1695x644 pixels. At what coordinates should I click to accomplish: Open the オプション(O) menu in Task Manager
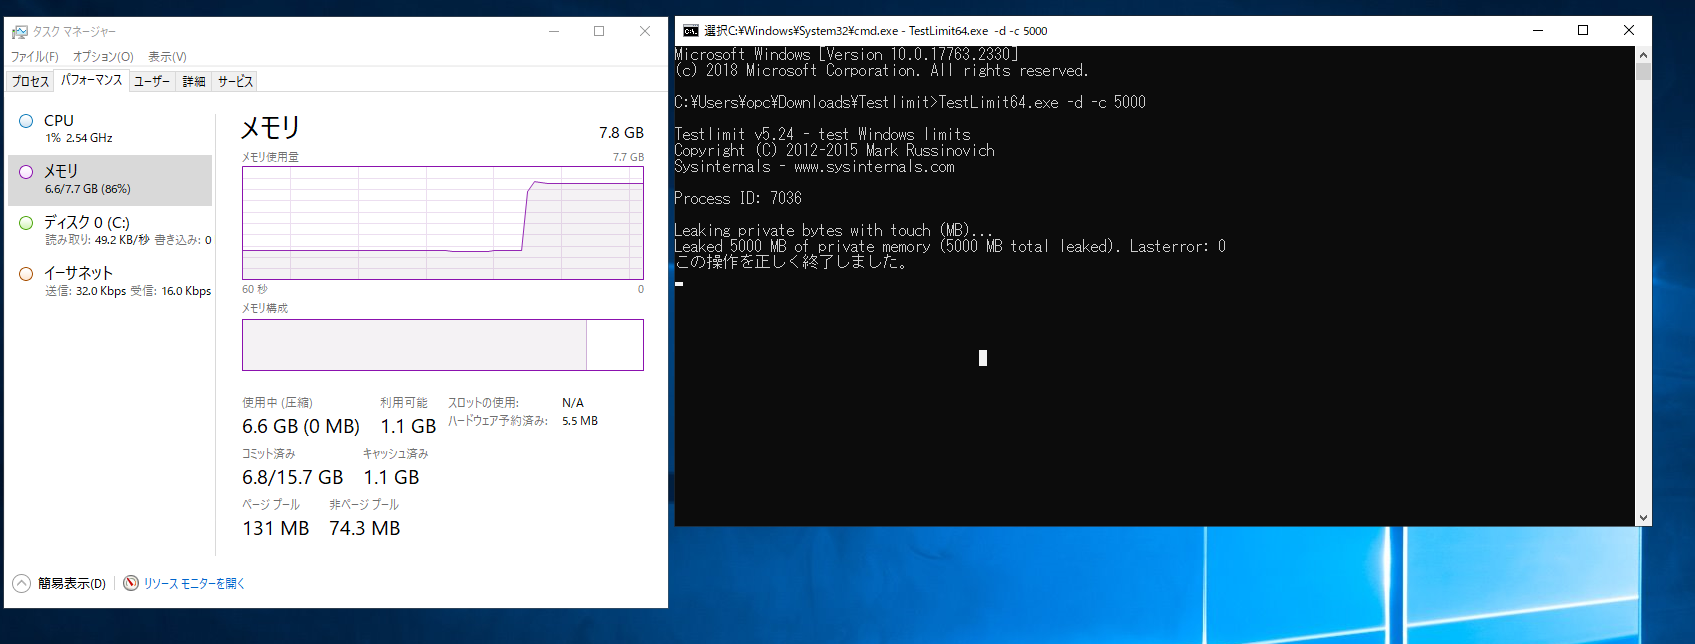(x=103, y=57)
